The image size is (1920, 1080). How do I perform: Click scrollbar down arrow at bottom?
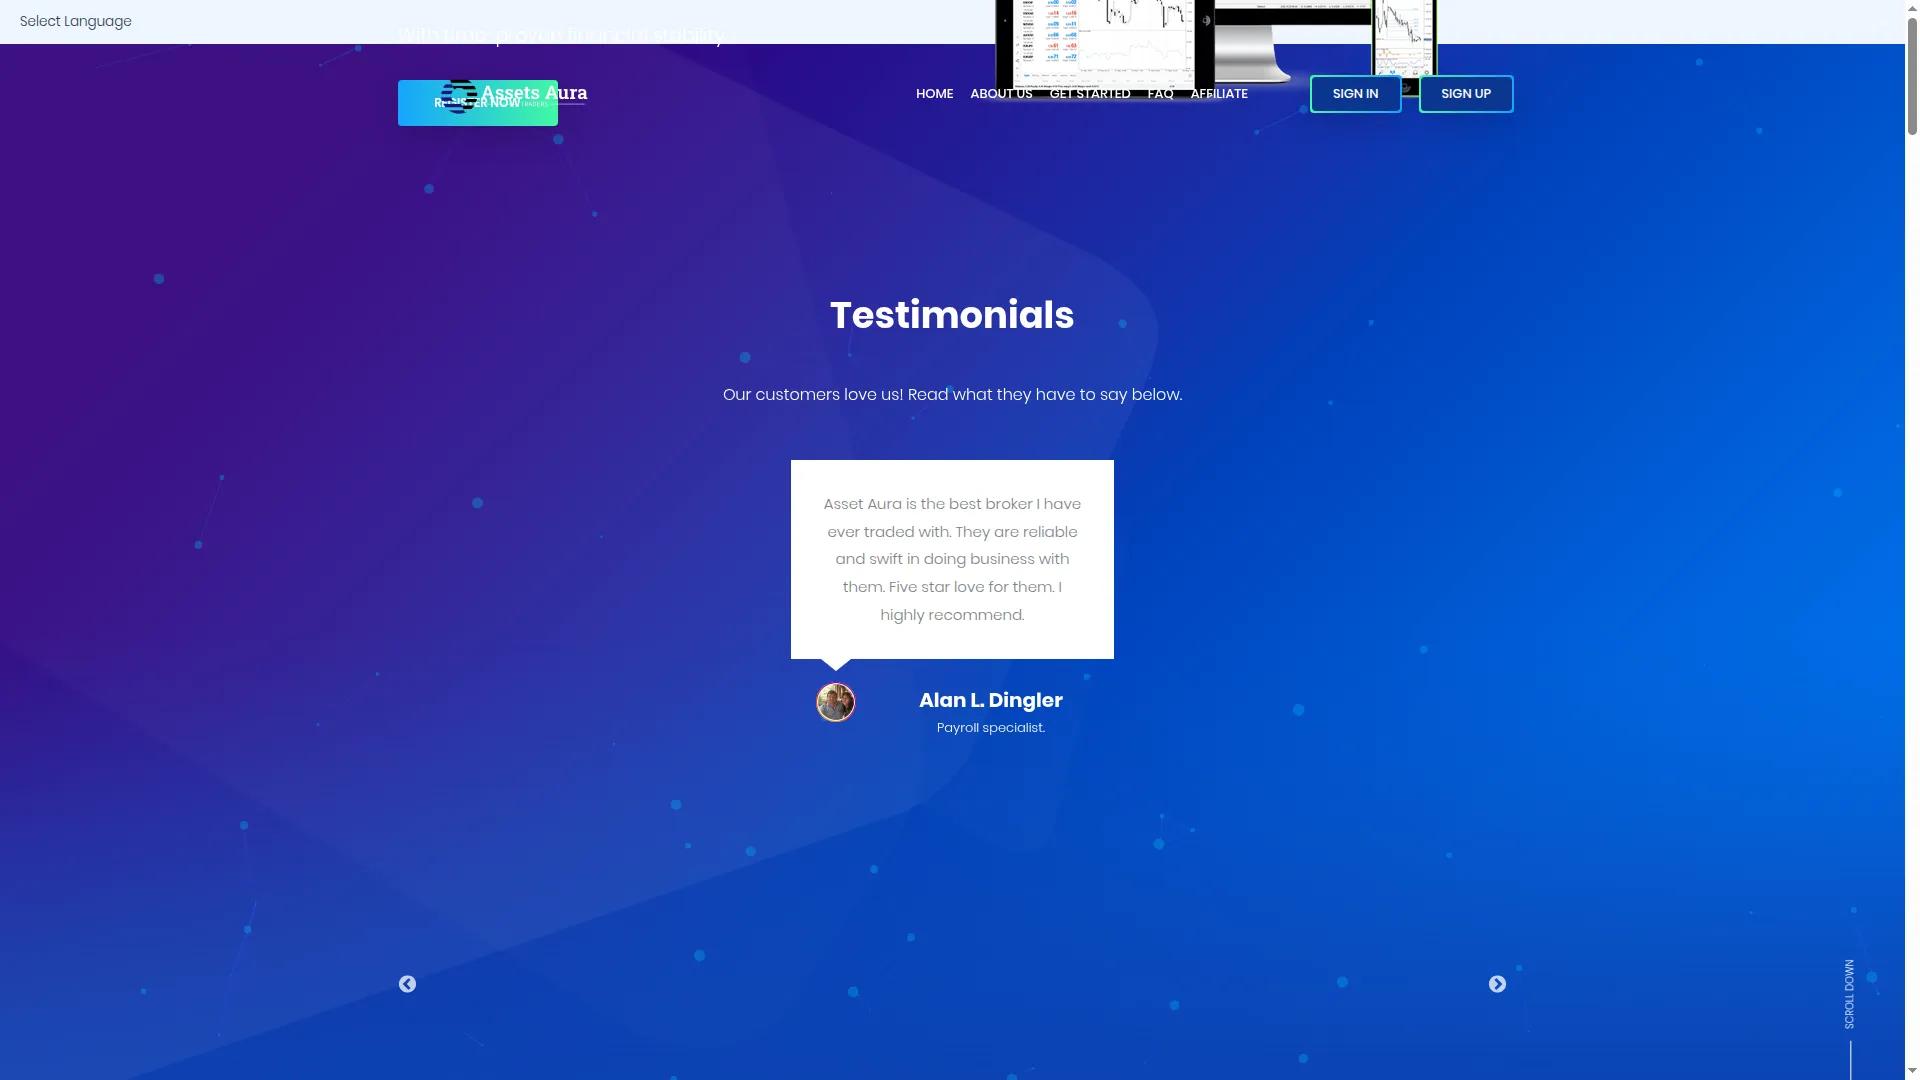(1912, 1071)
